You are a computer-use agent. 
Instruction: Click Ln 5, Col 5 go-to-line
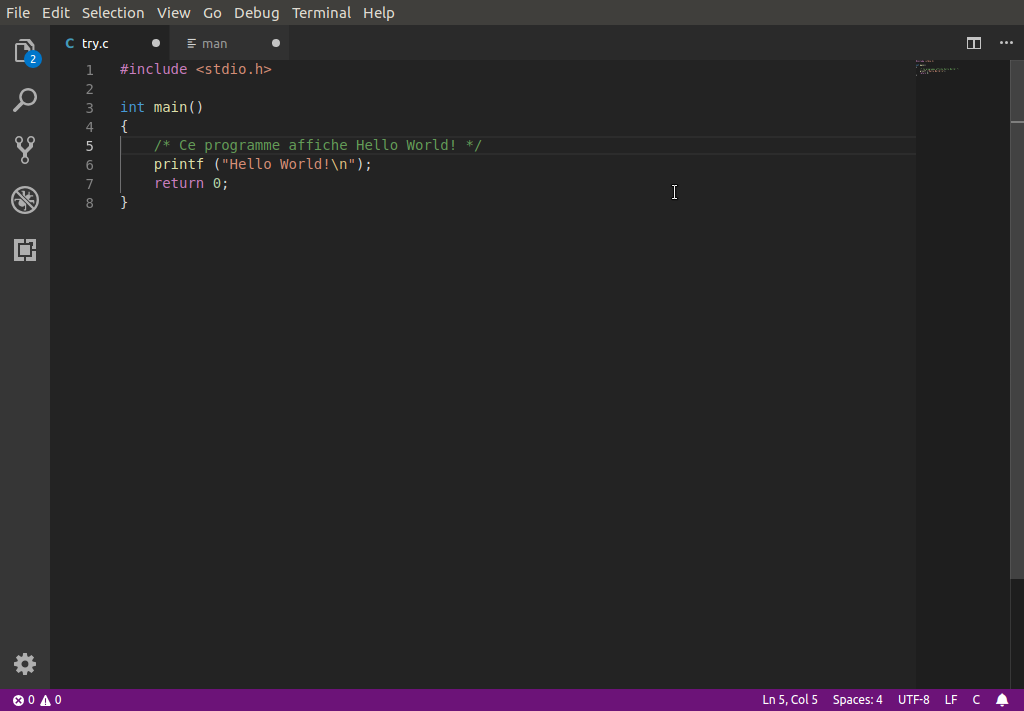click(x=790, y=700)
